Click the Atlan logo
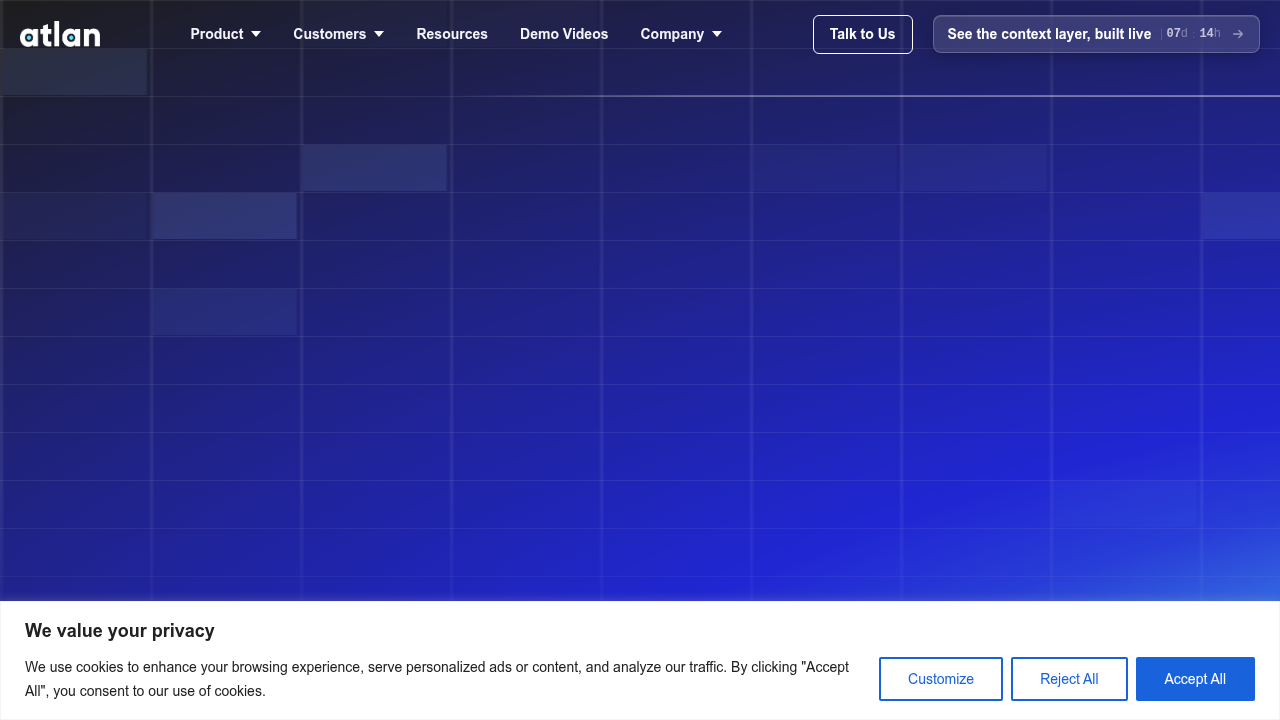Screen dimensions: 1280x720 [x=60, y=35]
